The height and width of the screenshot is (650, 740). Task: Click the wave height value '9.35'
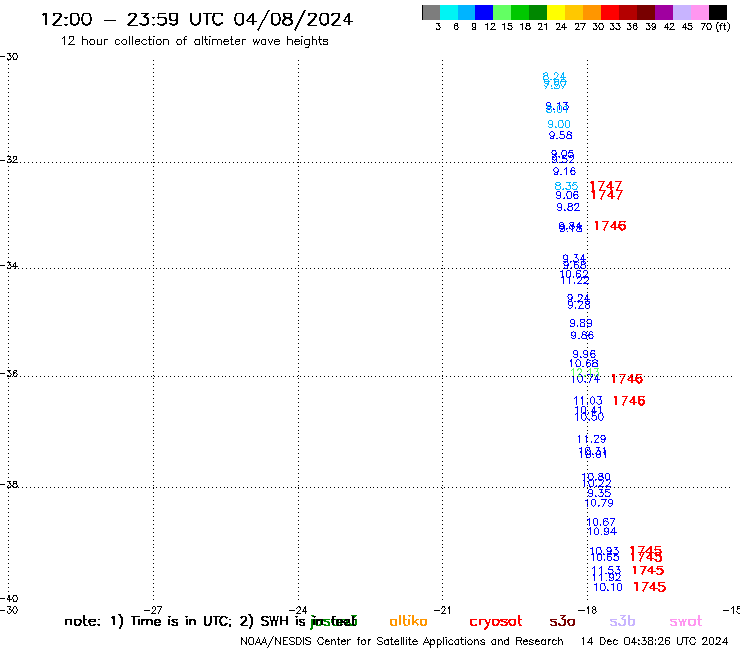(599, 493)
